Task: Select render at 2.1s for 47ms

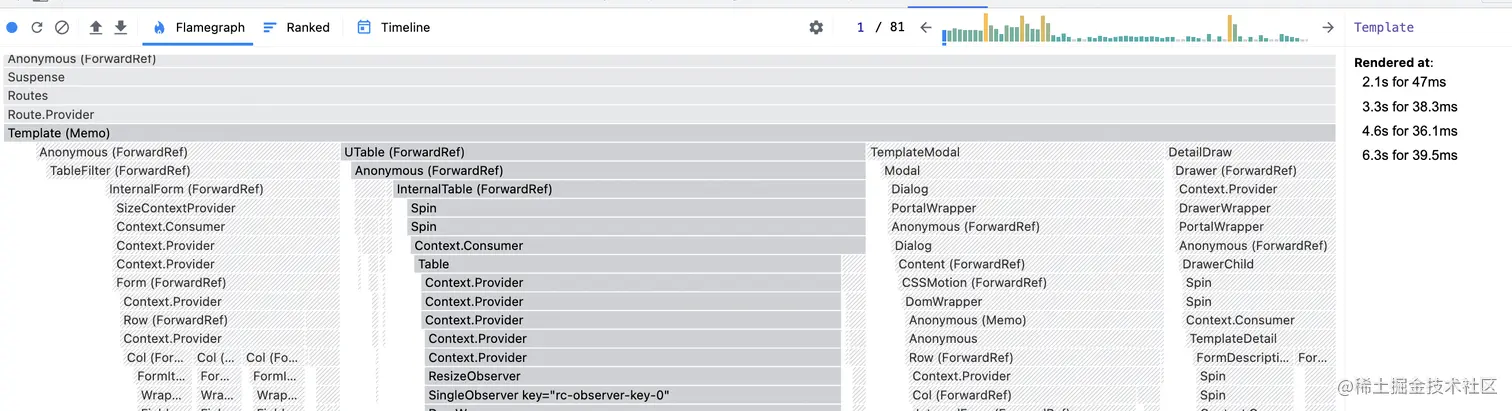Action: click(1404, 82)
